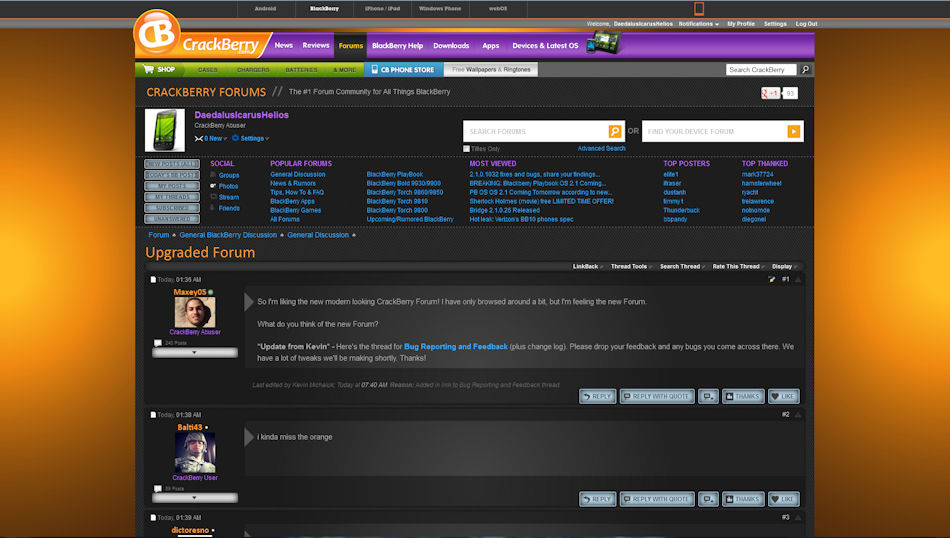This screenshot has width=950, height=538.
Task: Open the News tab in the purple nav
Action: tap(284, 45)
